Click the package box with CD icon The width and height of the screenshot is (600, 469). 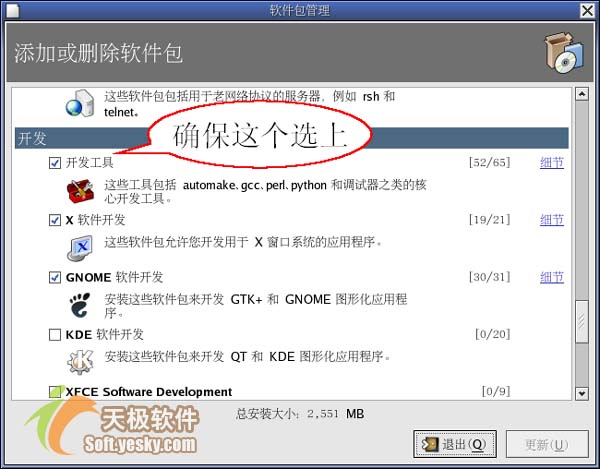(564, 53)
